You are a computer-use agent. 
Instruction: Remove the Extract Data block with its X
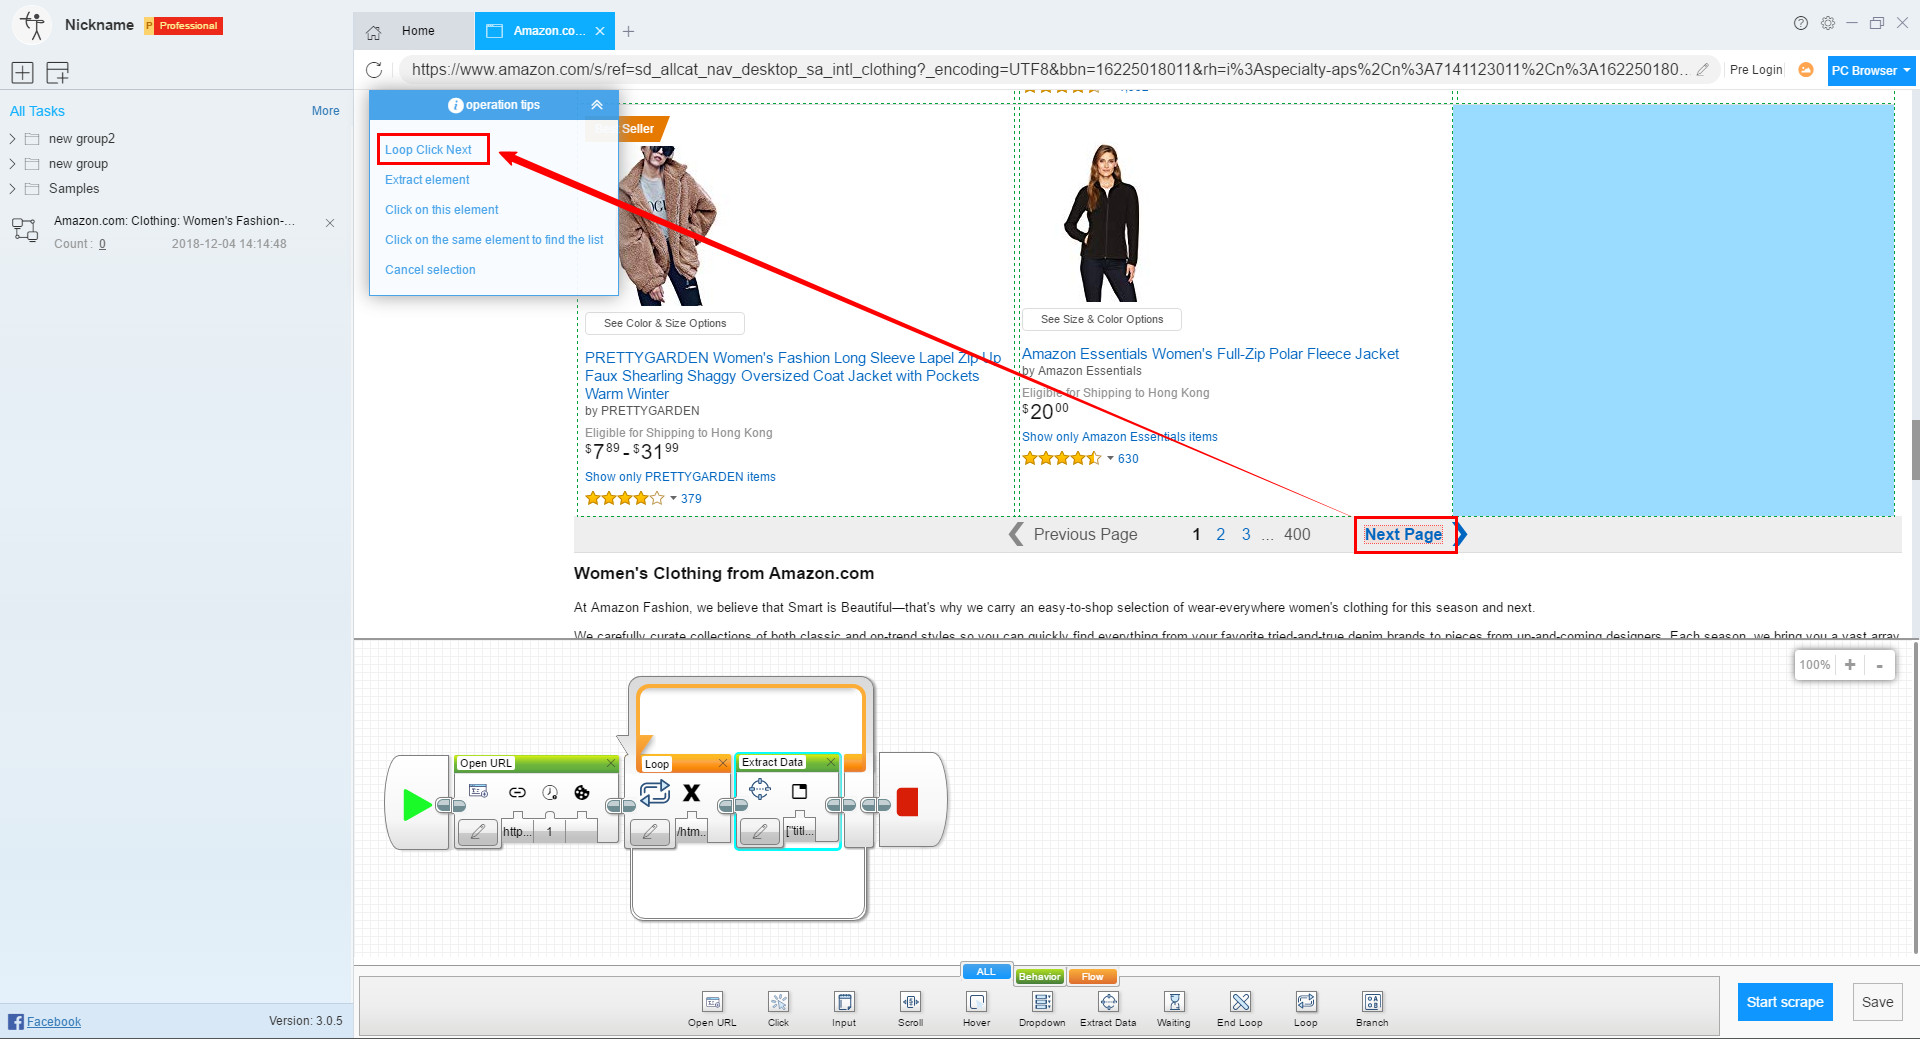click(x=830, y=762)
